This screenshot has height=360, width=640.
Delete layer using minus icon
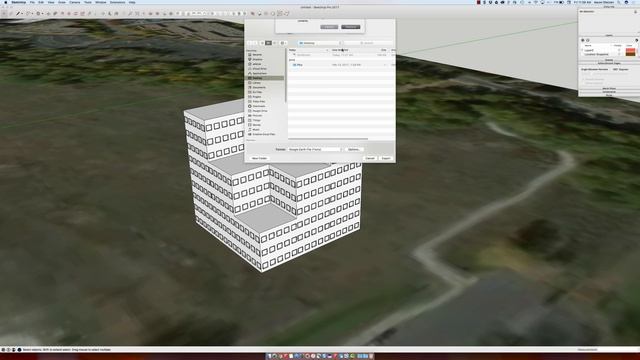(x=588, y=40)
